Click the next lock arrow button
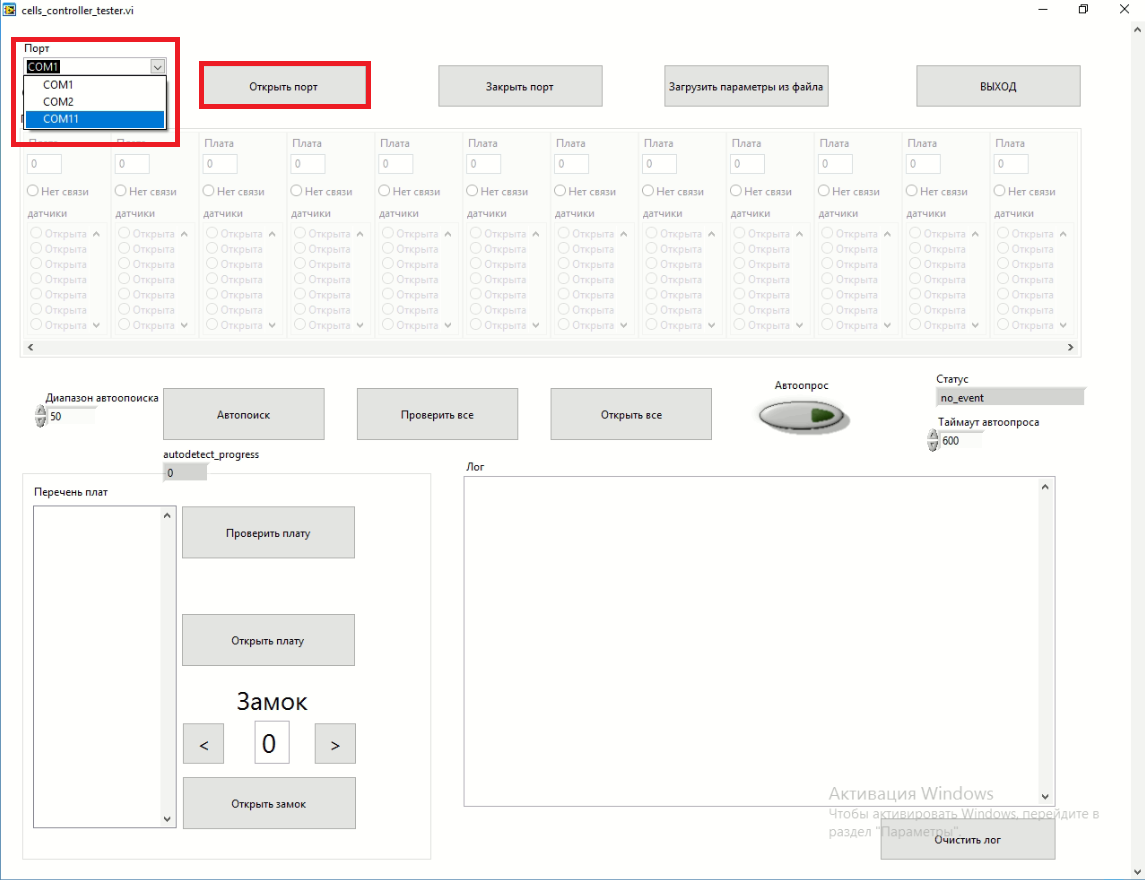1145x880 pixels. (335, 744)
